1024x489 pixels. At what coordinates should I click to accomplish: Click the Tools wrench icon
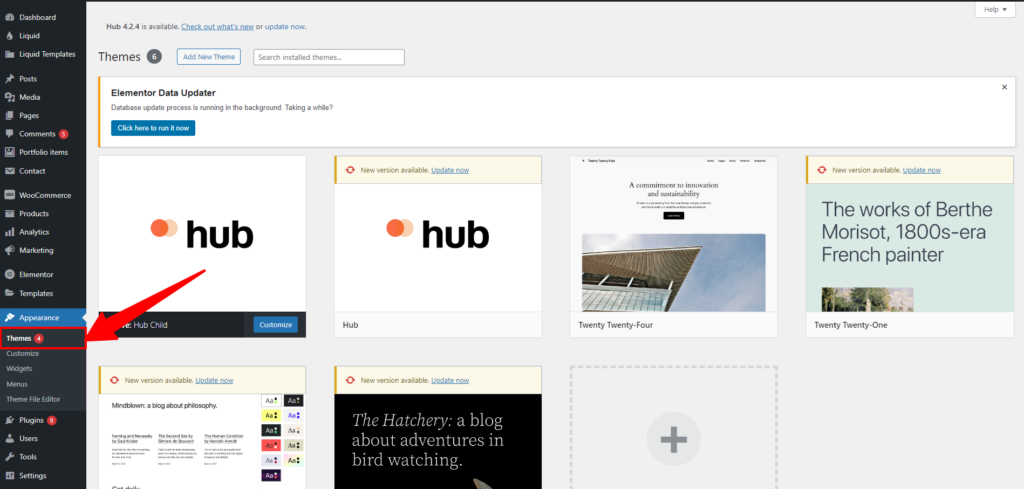coord(9,457)
